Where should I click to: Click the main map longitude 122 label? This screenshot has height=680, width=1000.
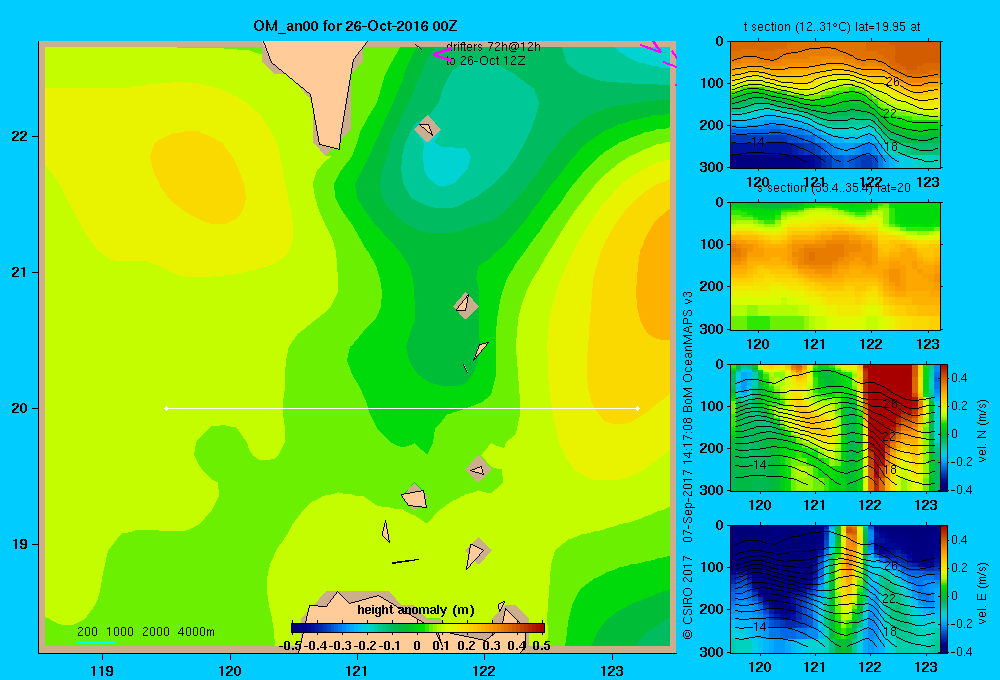tap(484, 670)
